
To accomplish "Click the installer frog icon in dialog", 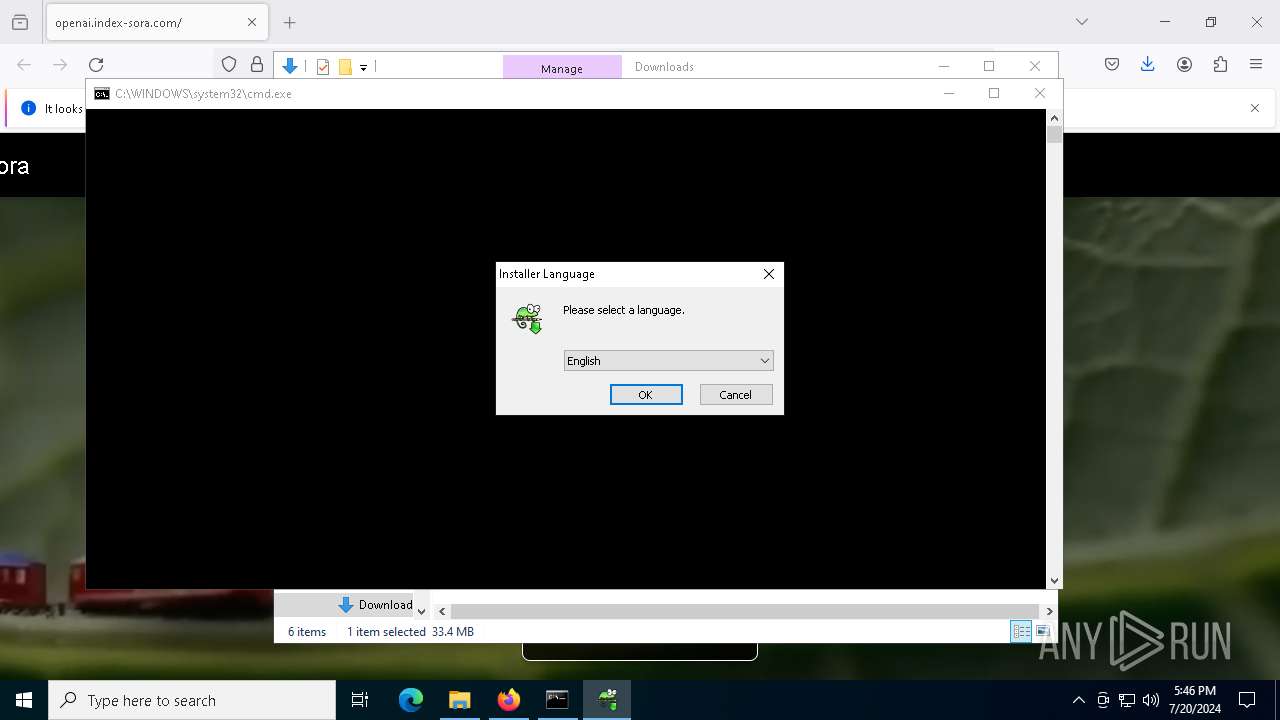I will click(527, 319).
